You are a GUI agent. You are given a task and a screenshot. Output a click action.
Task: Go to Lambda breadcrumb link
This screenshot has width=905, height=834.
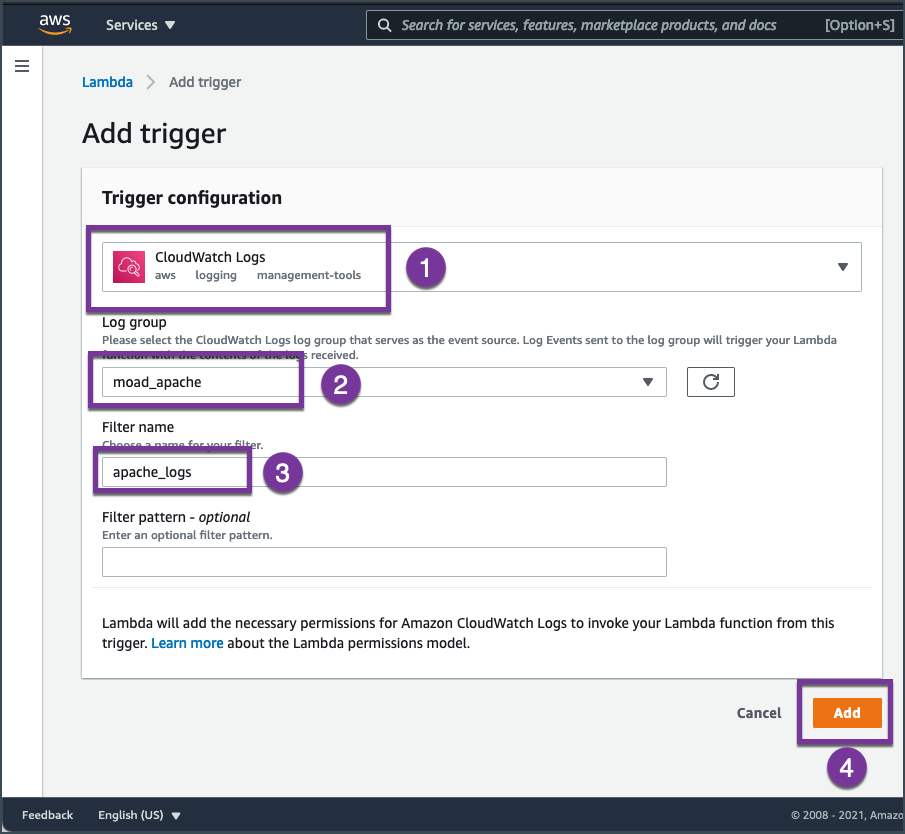[x=107, y=82]
